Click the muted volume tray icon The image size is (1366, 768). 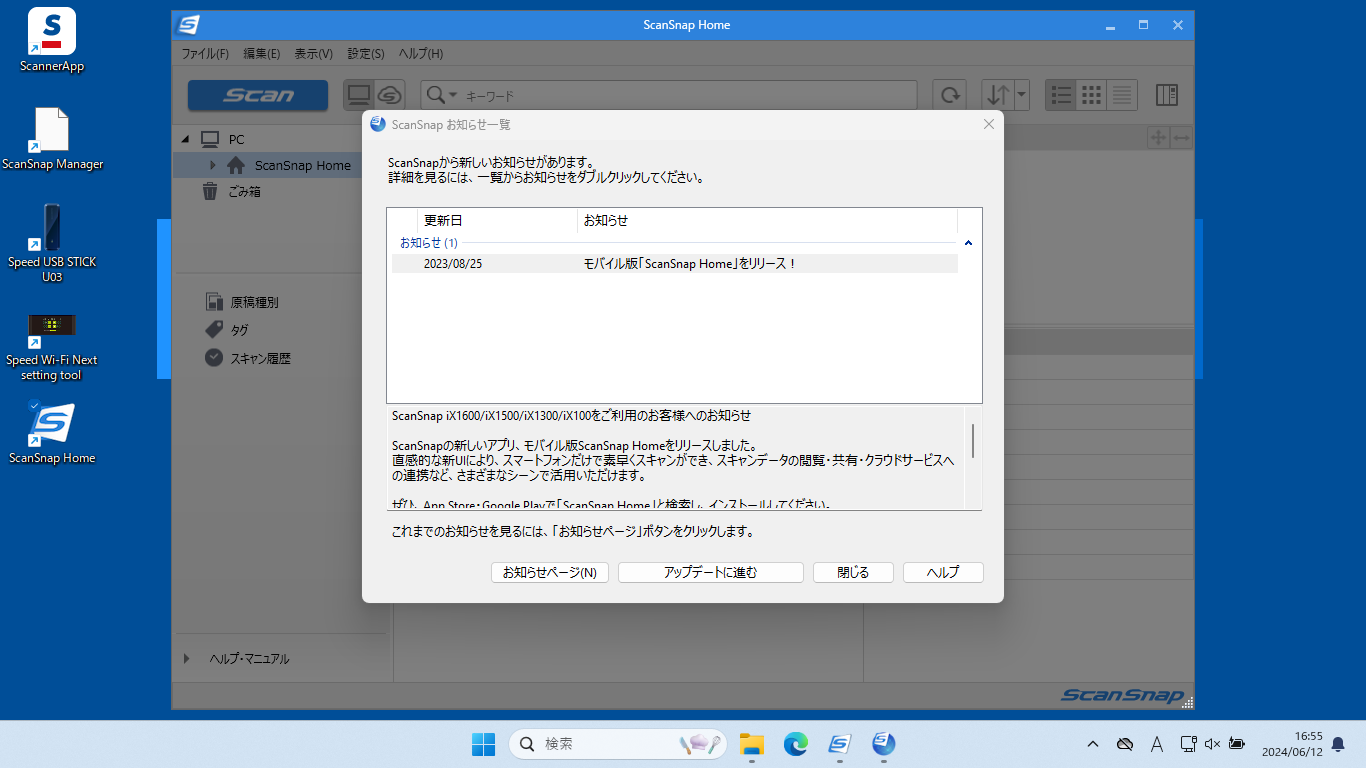1212,744
